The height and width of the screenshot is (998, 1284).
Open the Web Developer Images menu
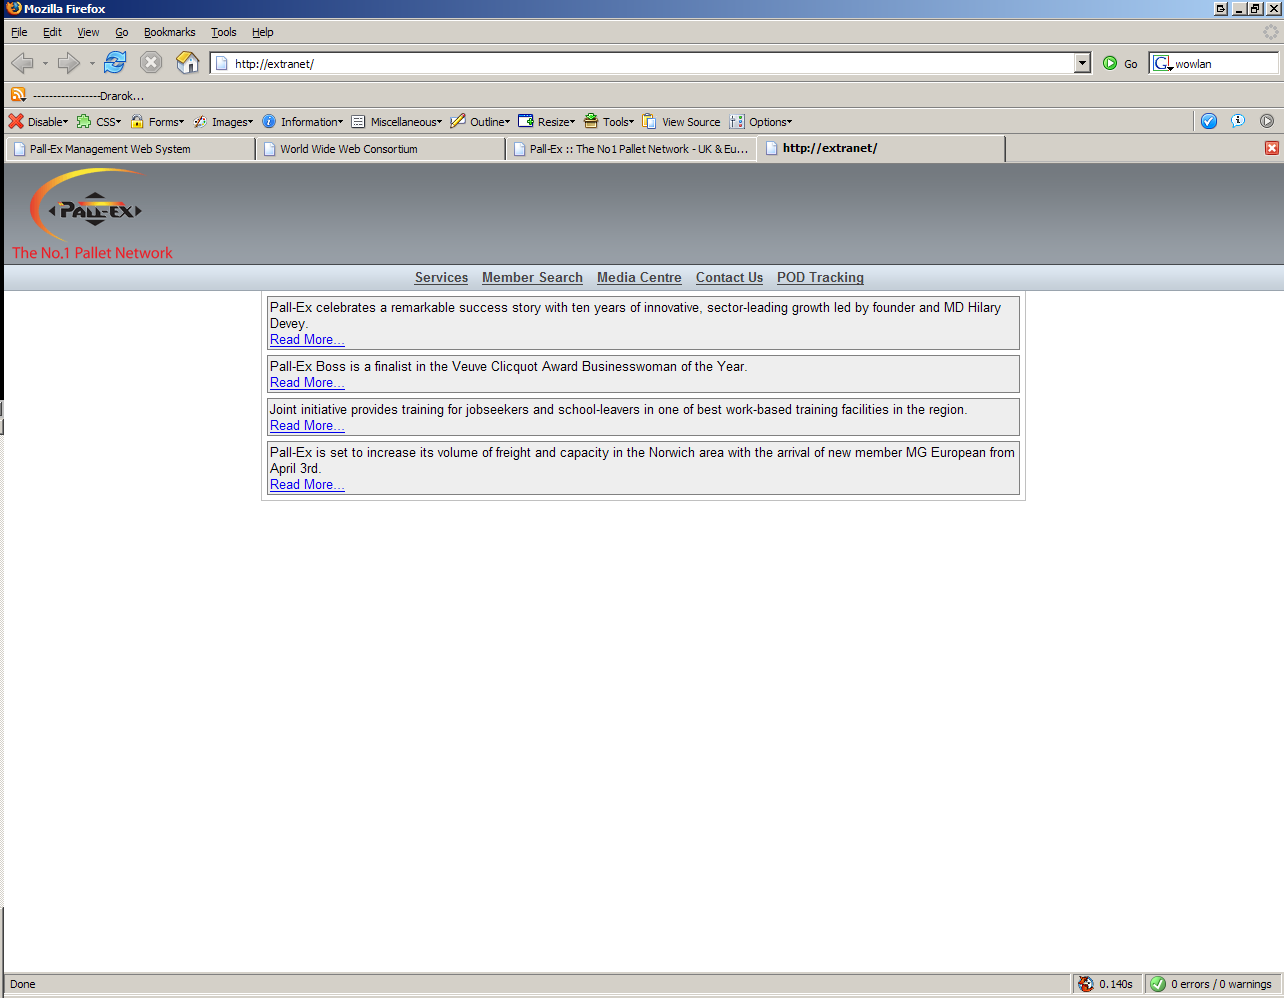pos(223,122)
